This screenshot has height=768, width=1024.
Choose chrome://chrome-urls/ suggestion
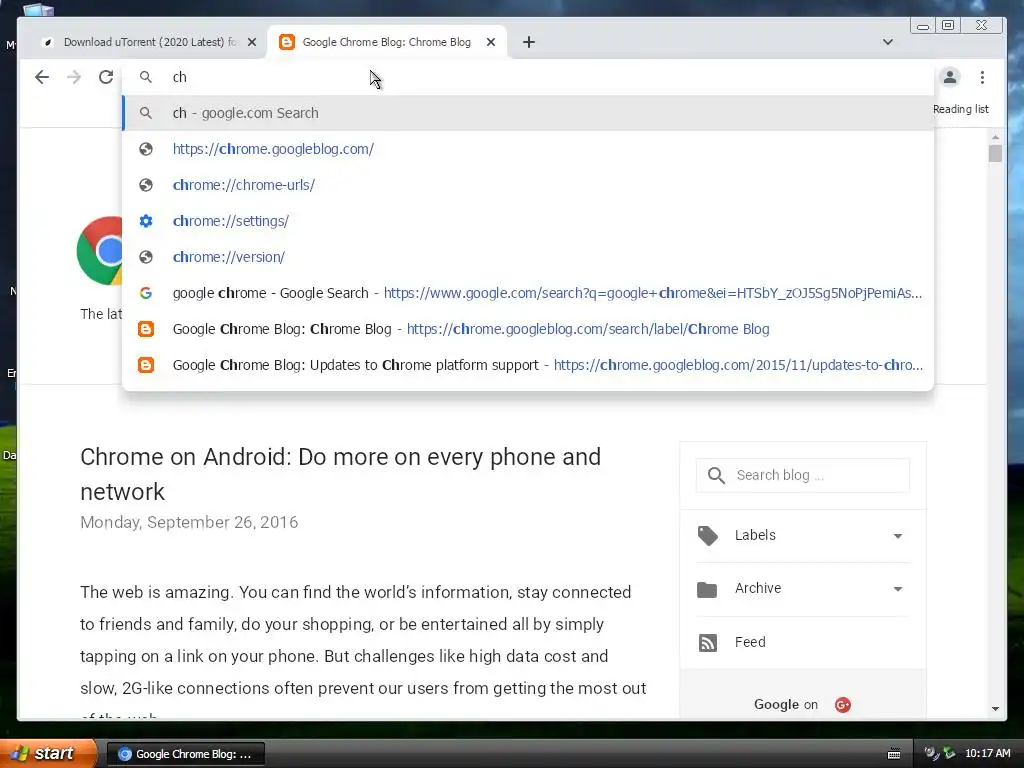point(528,185)
